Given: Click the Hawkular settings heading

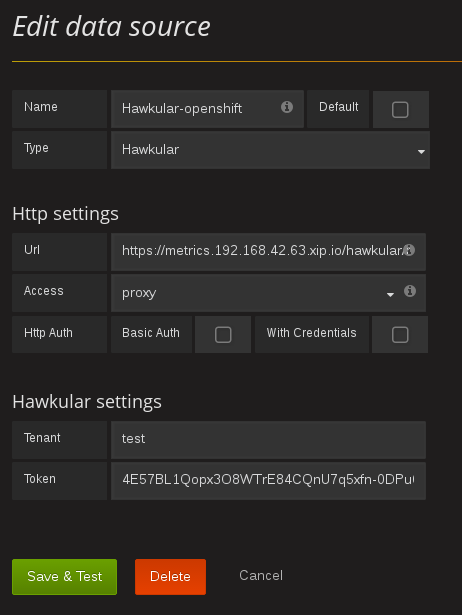Looking at the screenshot, I should click(87, 402).
